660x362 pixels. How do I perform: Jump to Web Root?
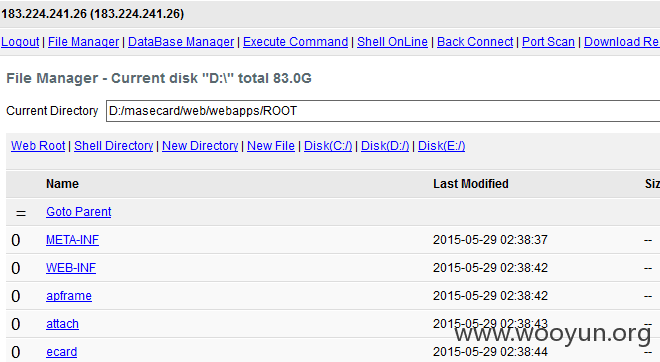[38, 146]
